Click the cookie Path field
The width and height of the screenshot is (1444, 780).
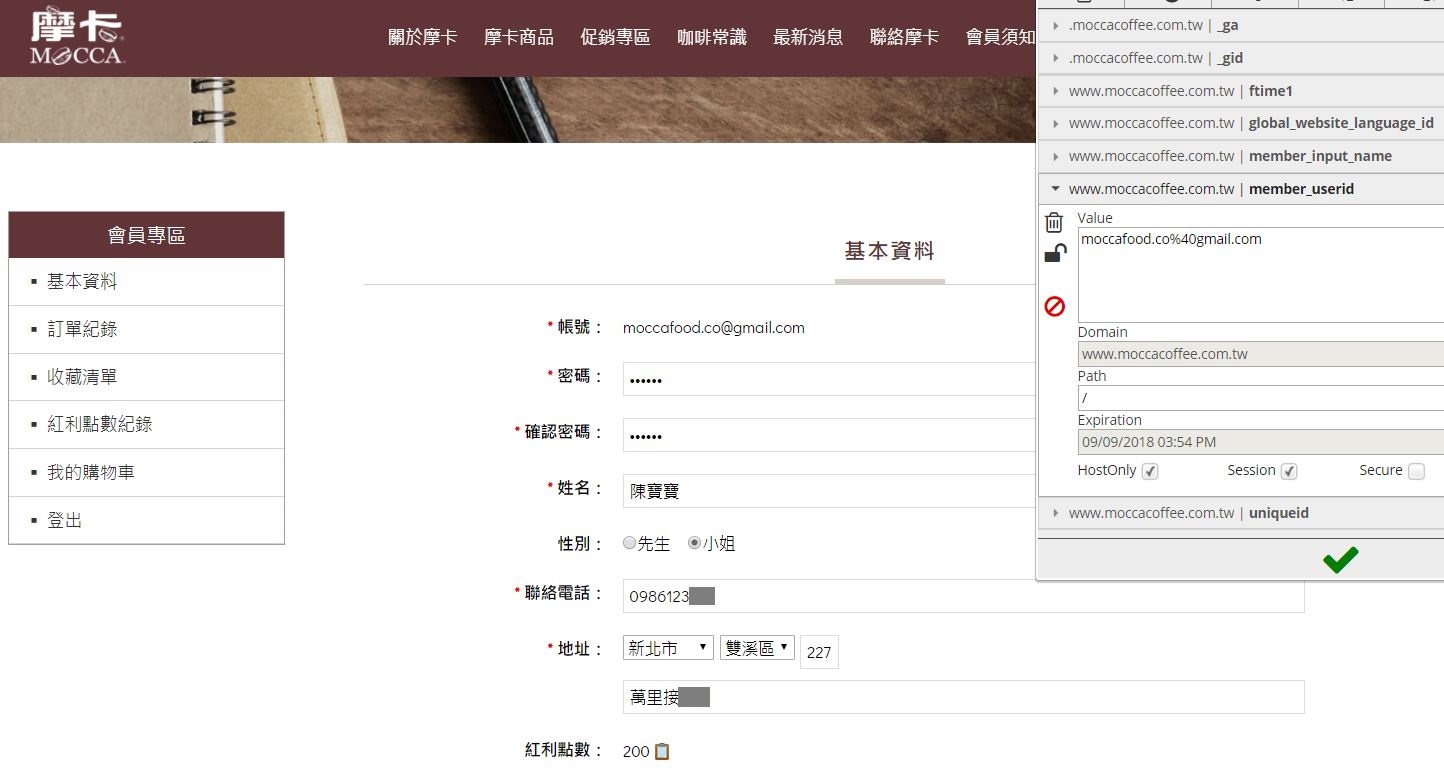point(1261,398)
